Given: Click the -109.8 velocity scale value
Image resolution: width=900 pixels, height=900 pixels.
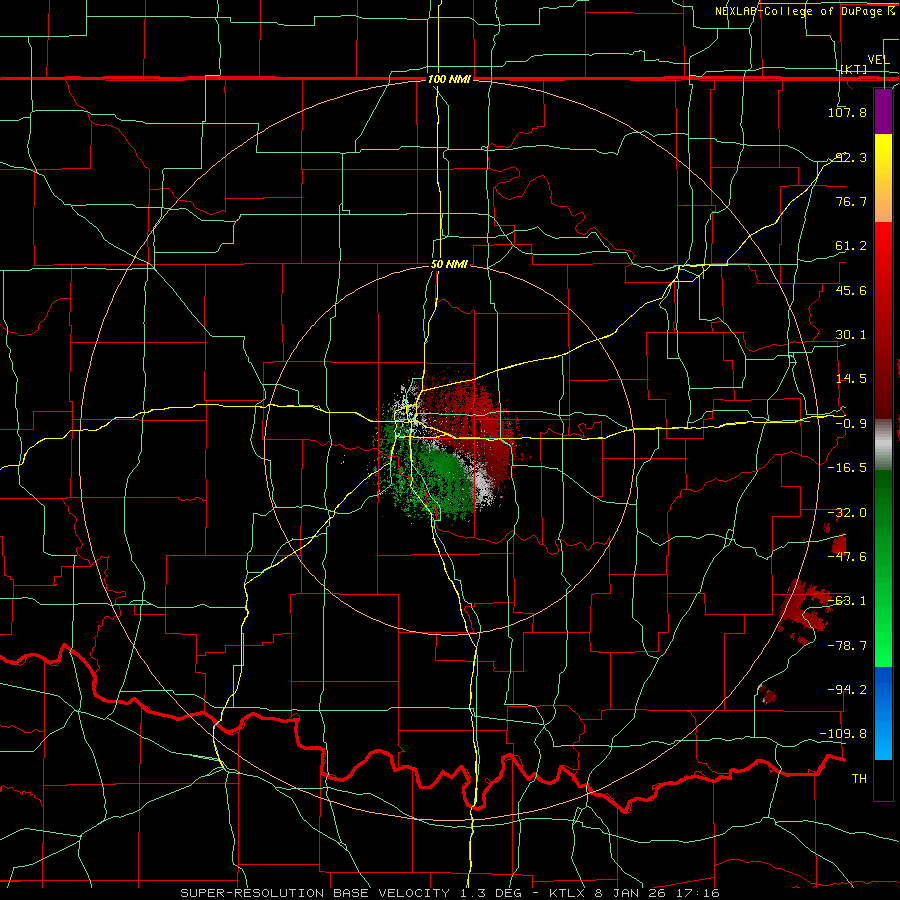Looking at the screenshot, I should point(844,734).
